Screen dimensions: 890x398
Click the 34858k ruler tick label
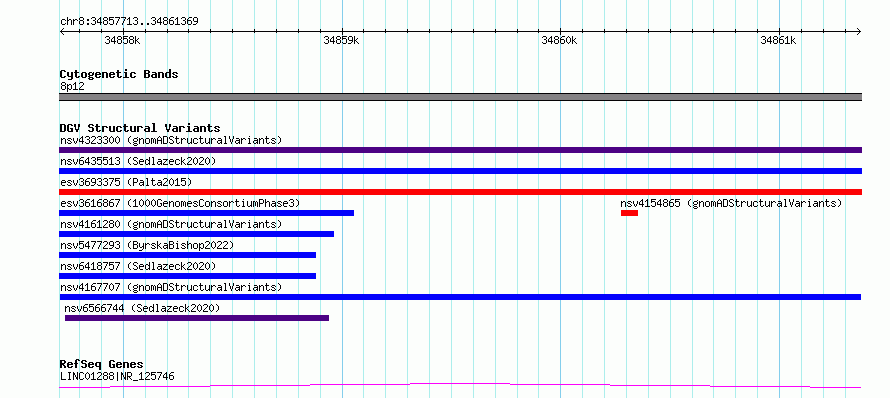coord(123,40)
